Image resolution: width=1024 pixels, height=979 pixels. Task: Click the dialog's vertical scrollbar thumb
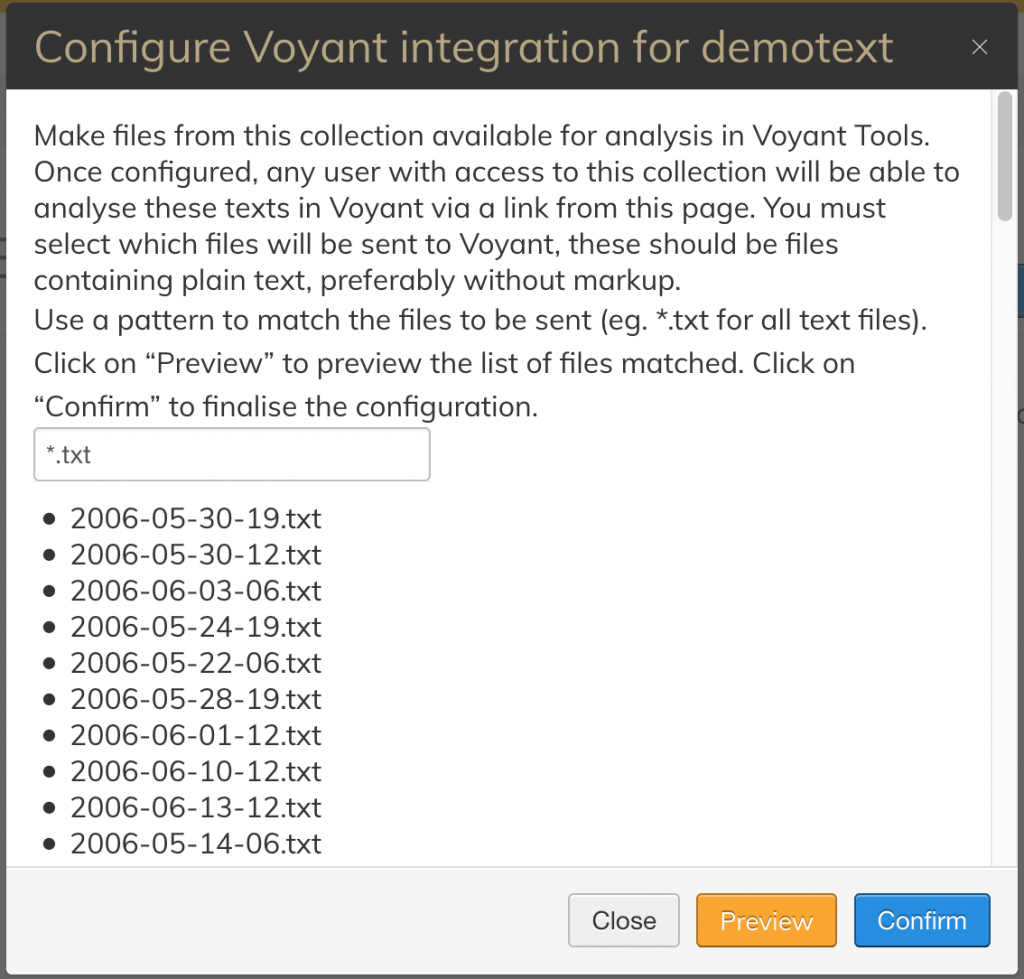(x=1005, y=157)
